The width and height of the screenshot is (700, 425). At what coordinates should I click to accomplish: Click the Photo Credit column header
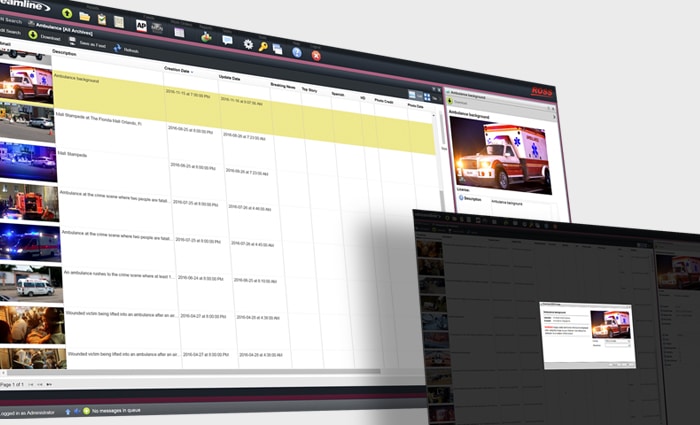click(384, 101)
